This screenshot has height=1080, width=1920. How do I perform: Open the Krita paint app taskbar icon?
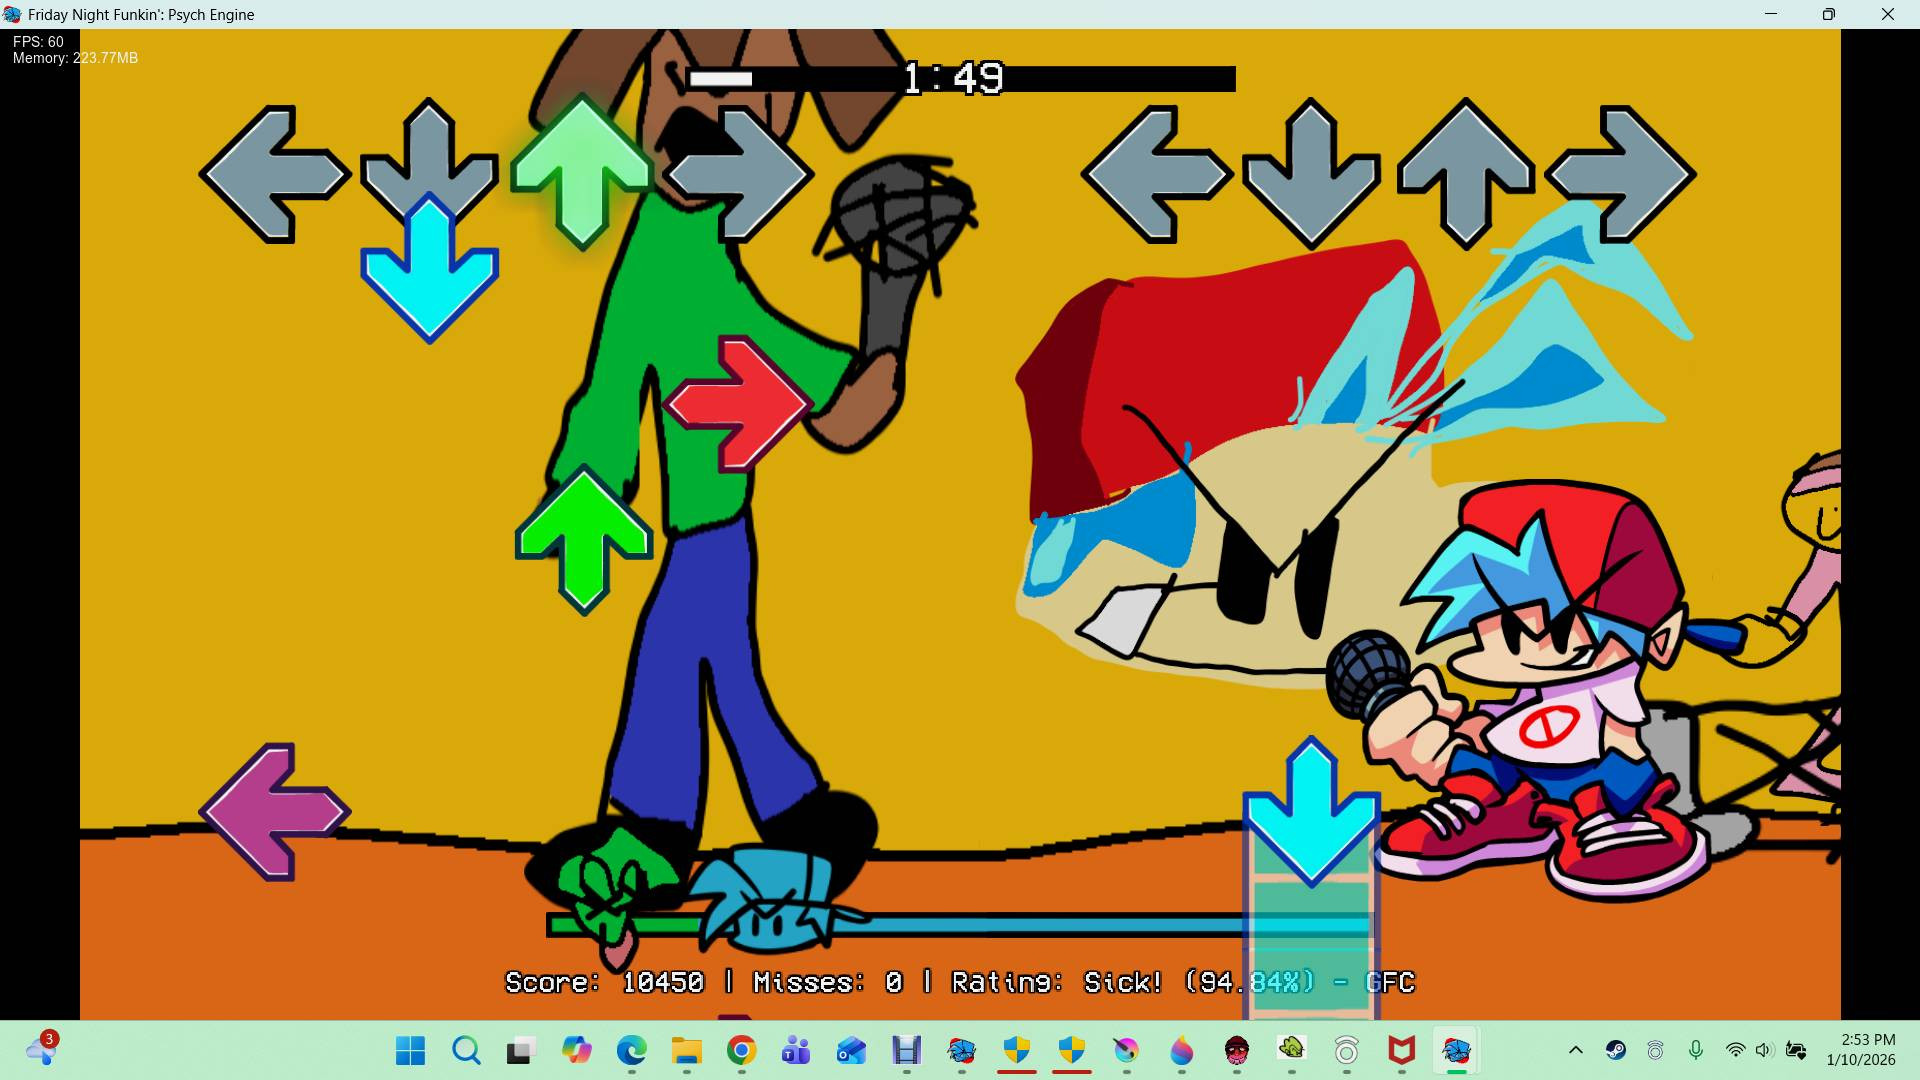(x=1126, y=1051)
